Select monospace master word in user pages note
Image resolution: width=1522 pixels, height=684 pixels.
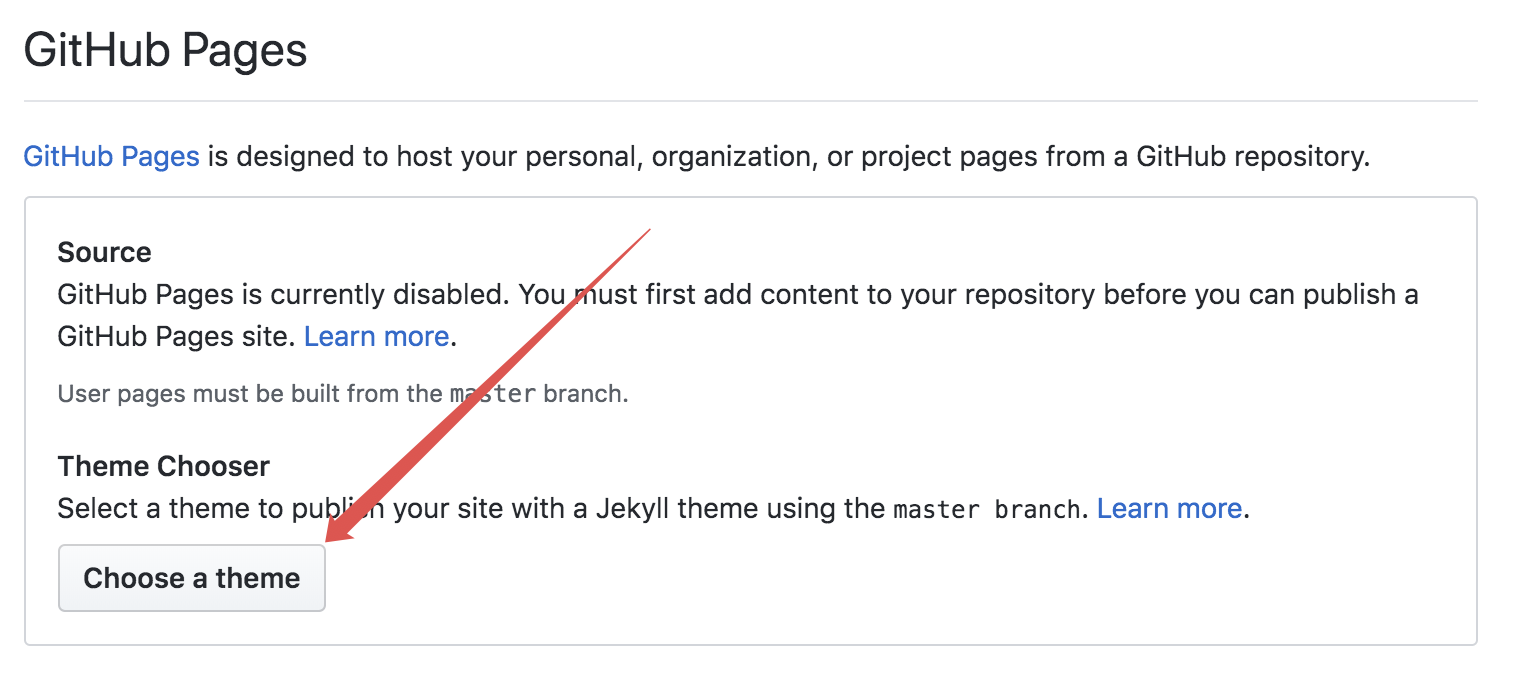tap(493, 394)
